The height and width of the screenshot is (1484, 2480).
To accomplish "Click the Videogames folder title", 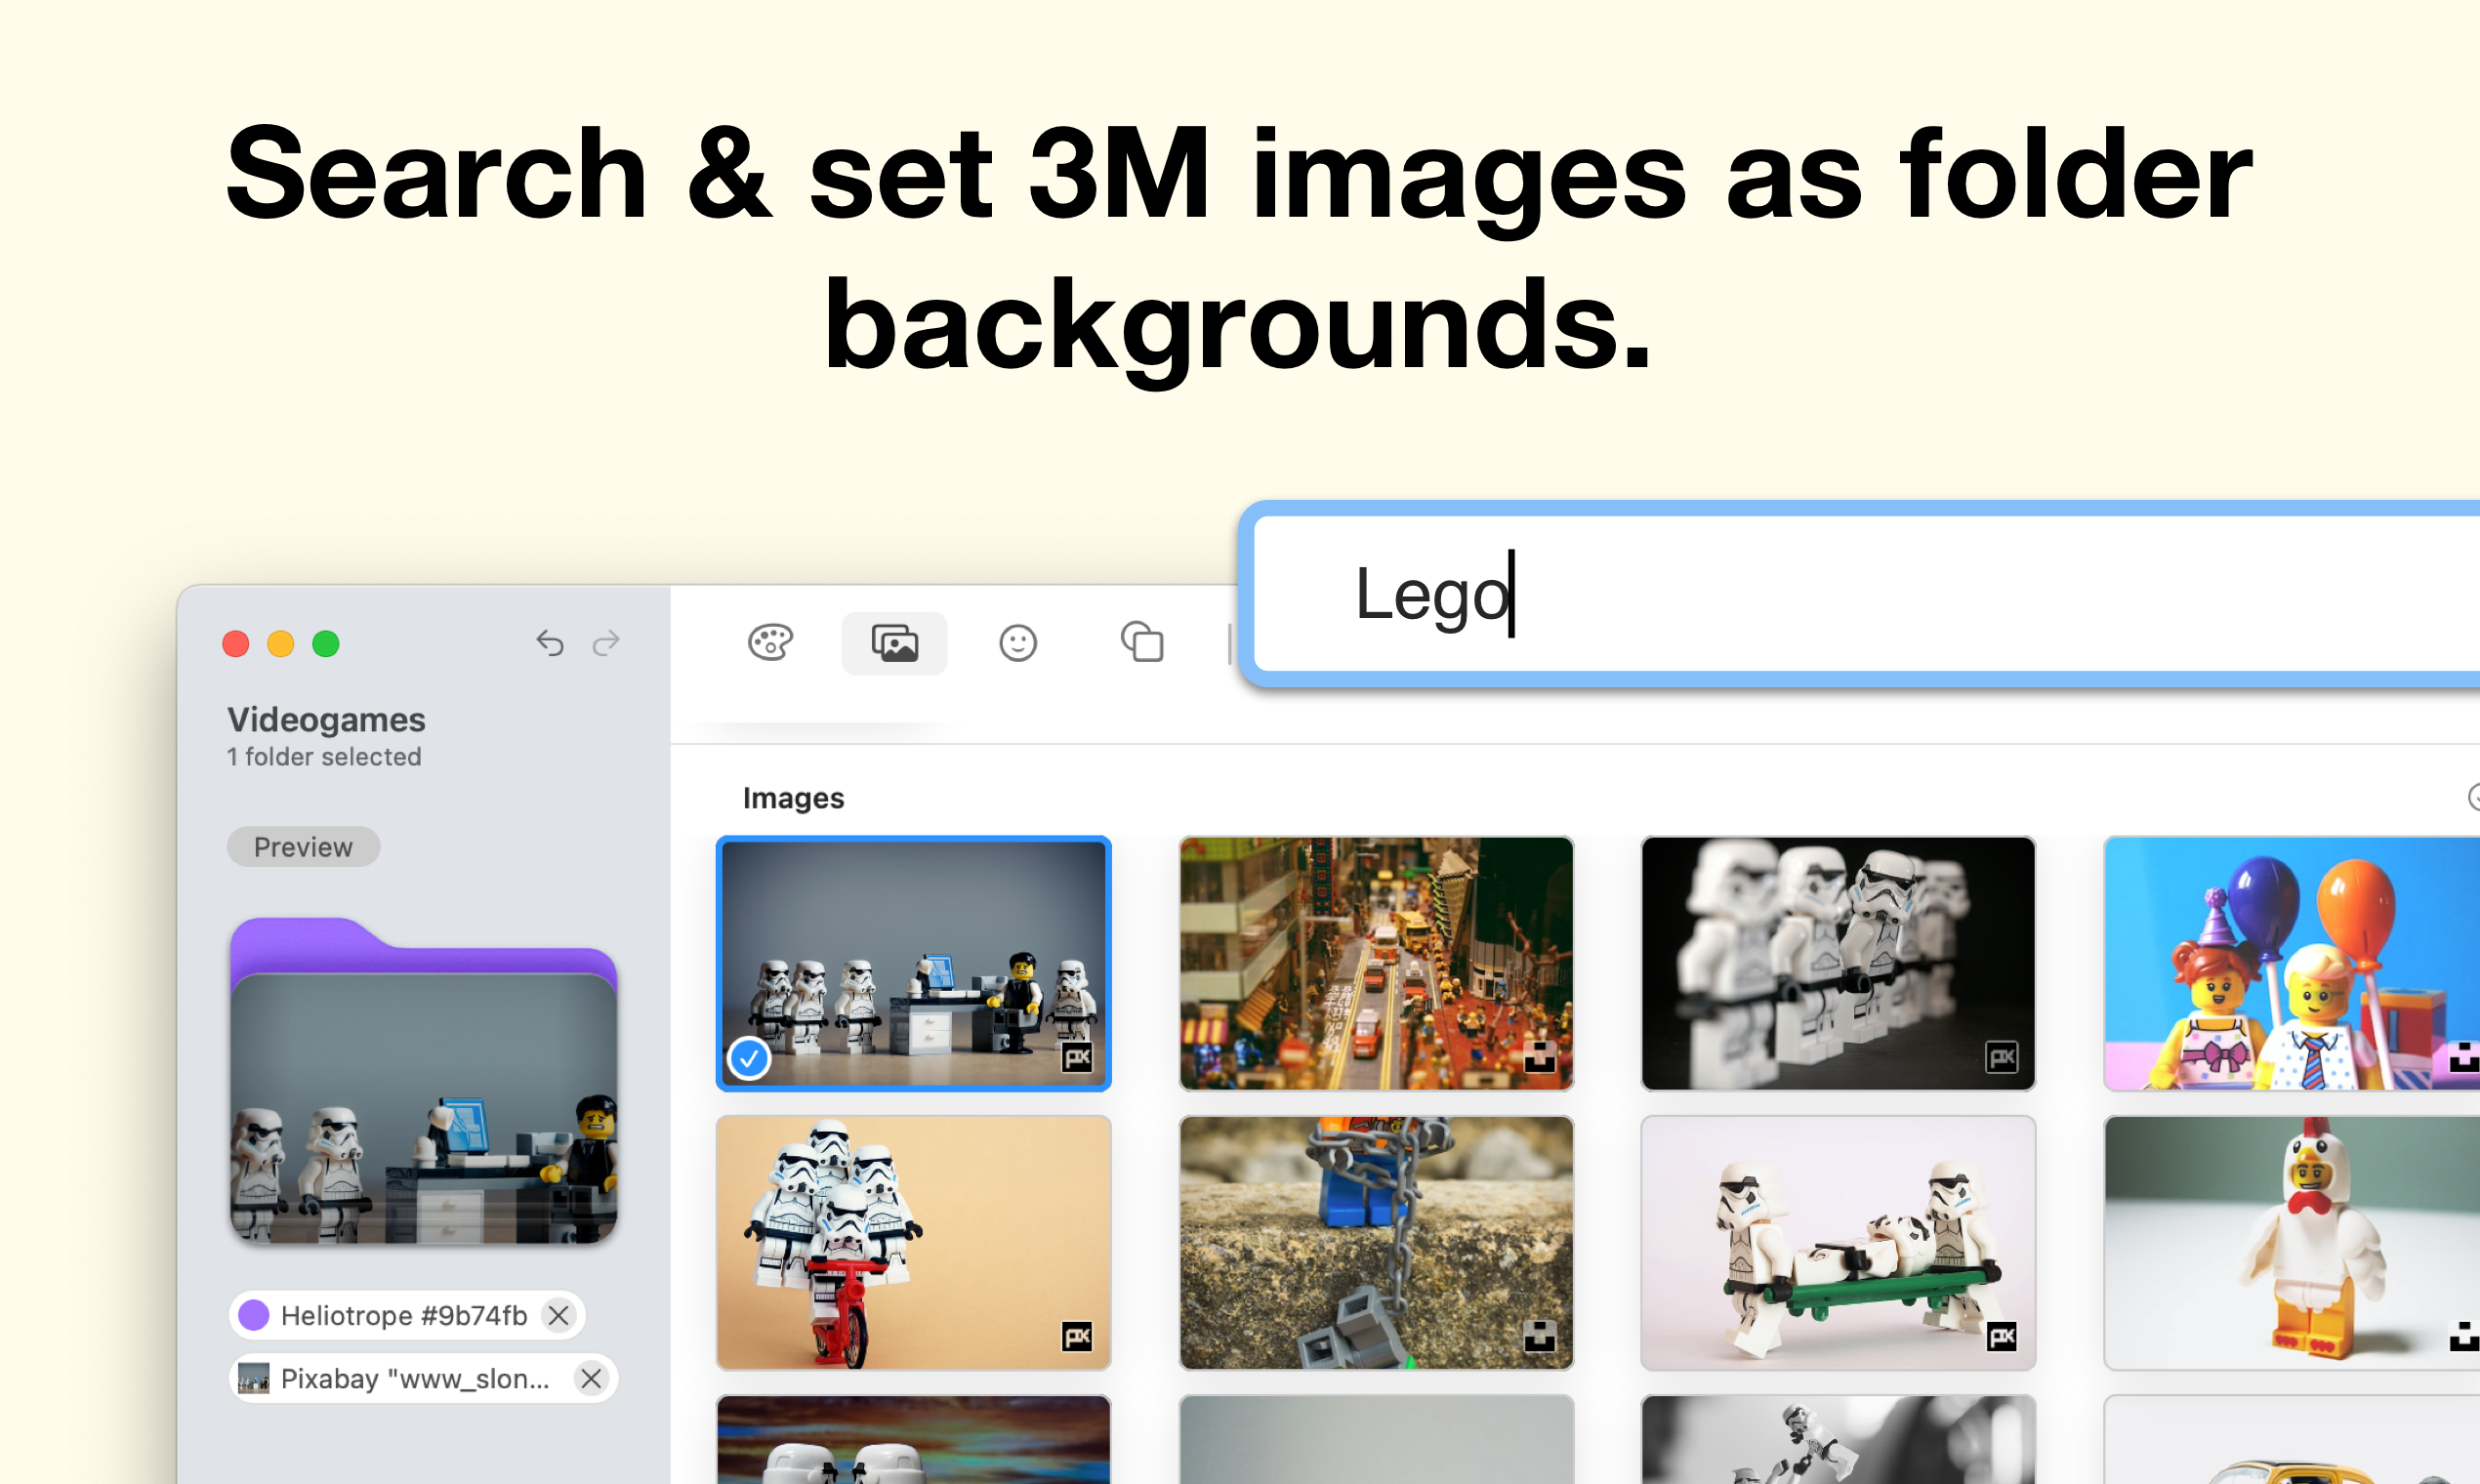I will coord(326,719).
